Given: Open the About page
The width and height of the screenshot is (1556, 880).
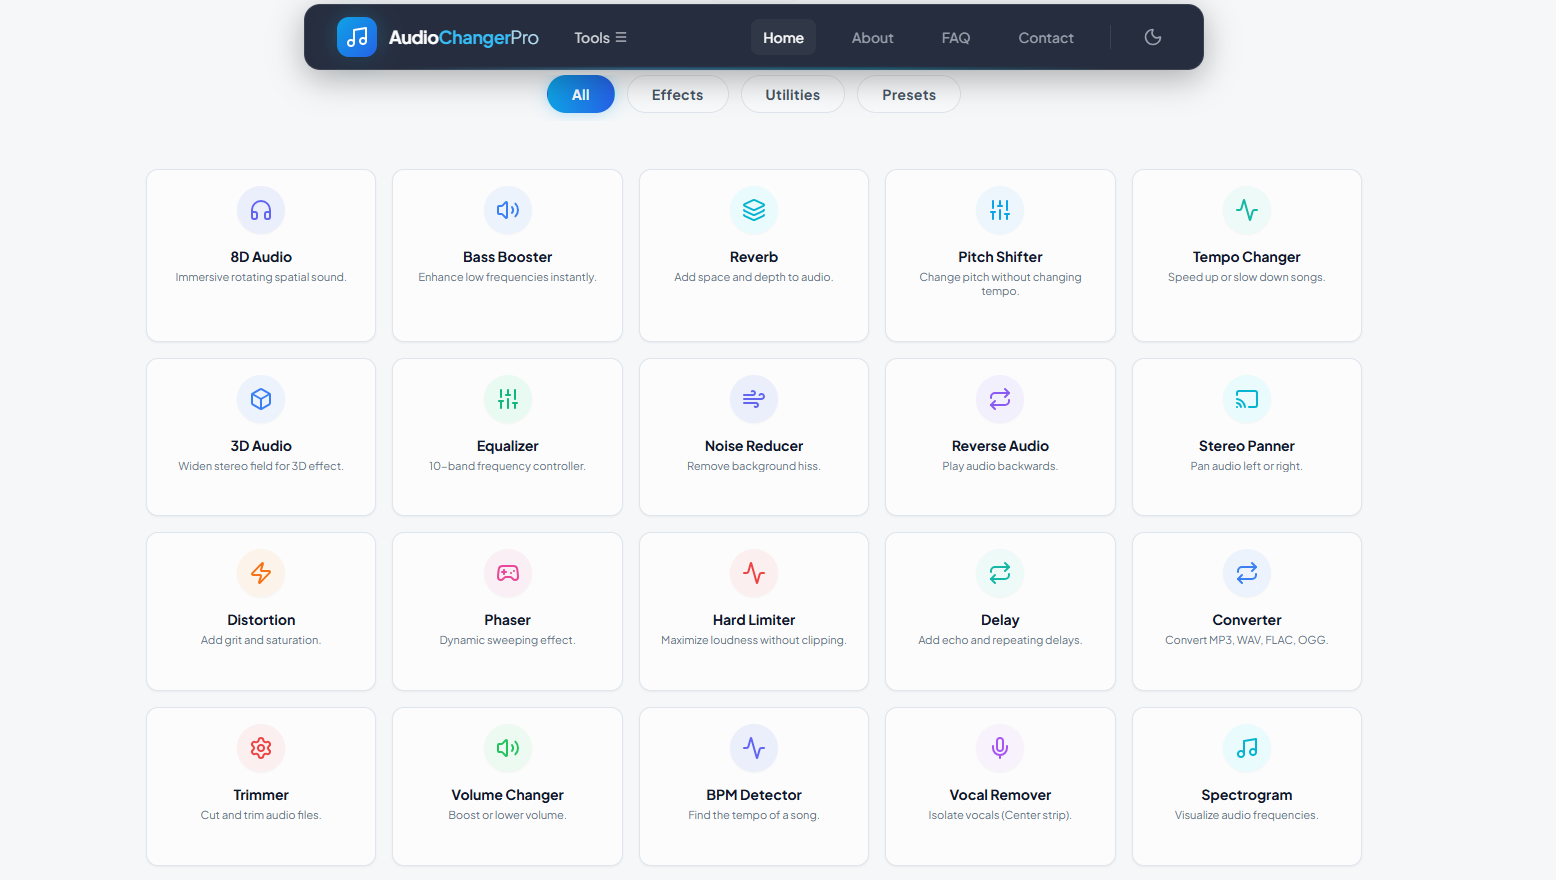Looking at the screenshot, I should (872, 37).
